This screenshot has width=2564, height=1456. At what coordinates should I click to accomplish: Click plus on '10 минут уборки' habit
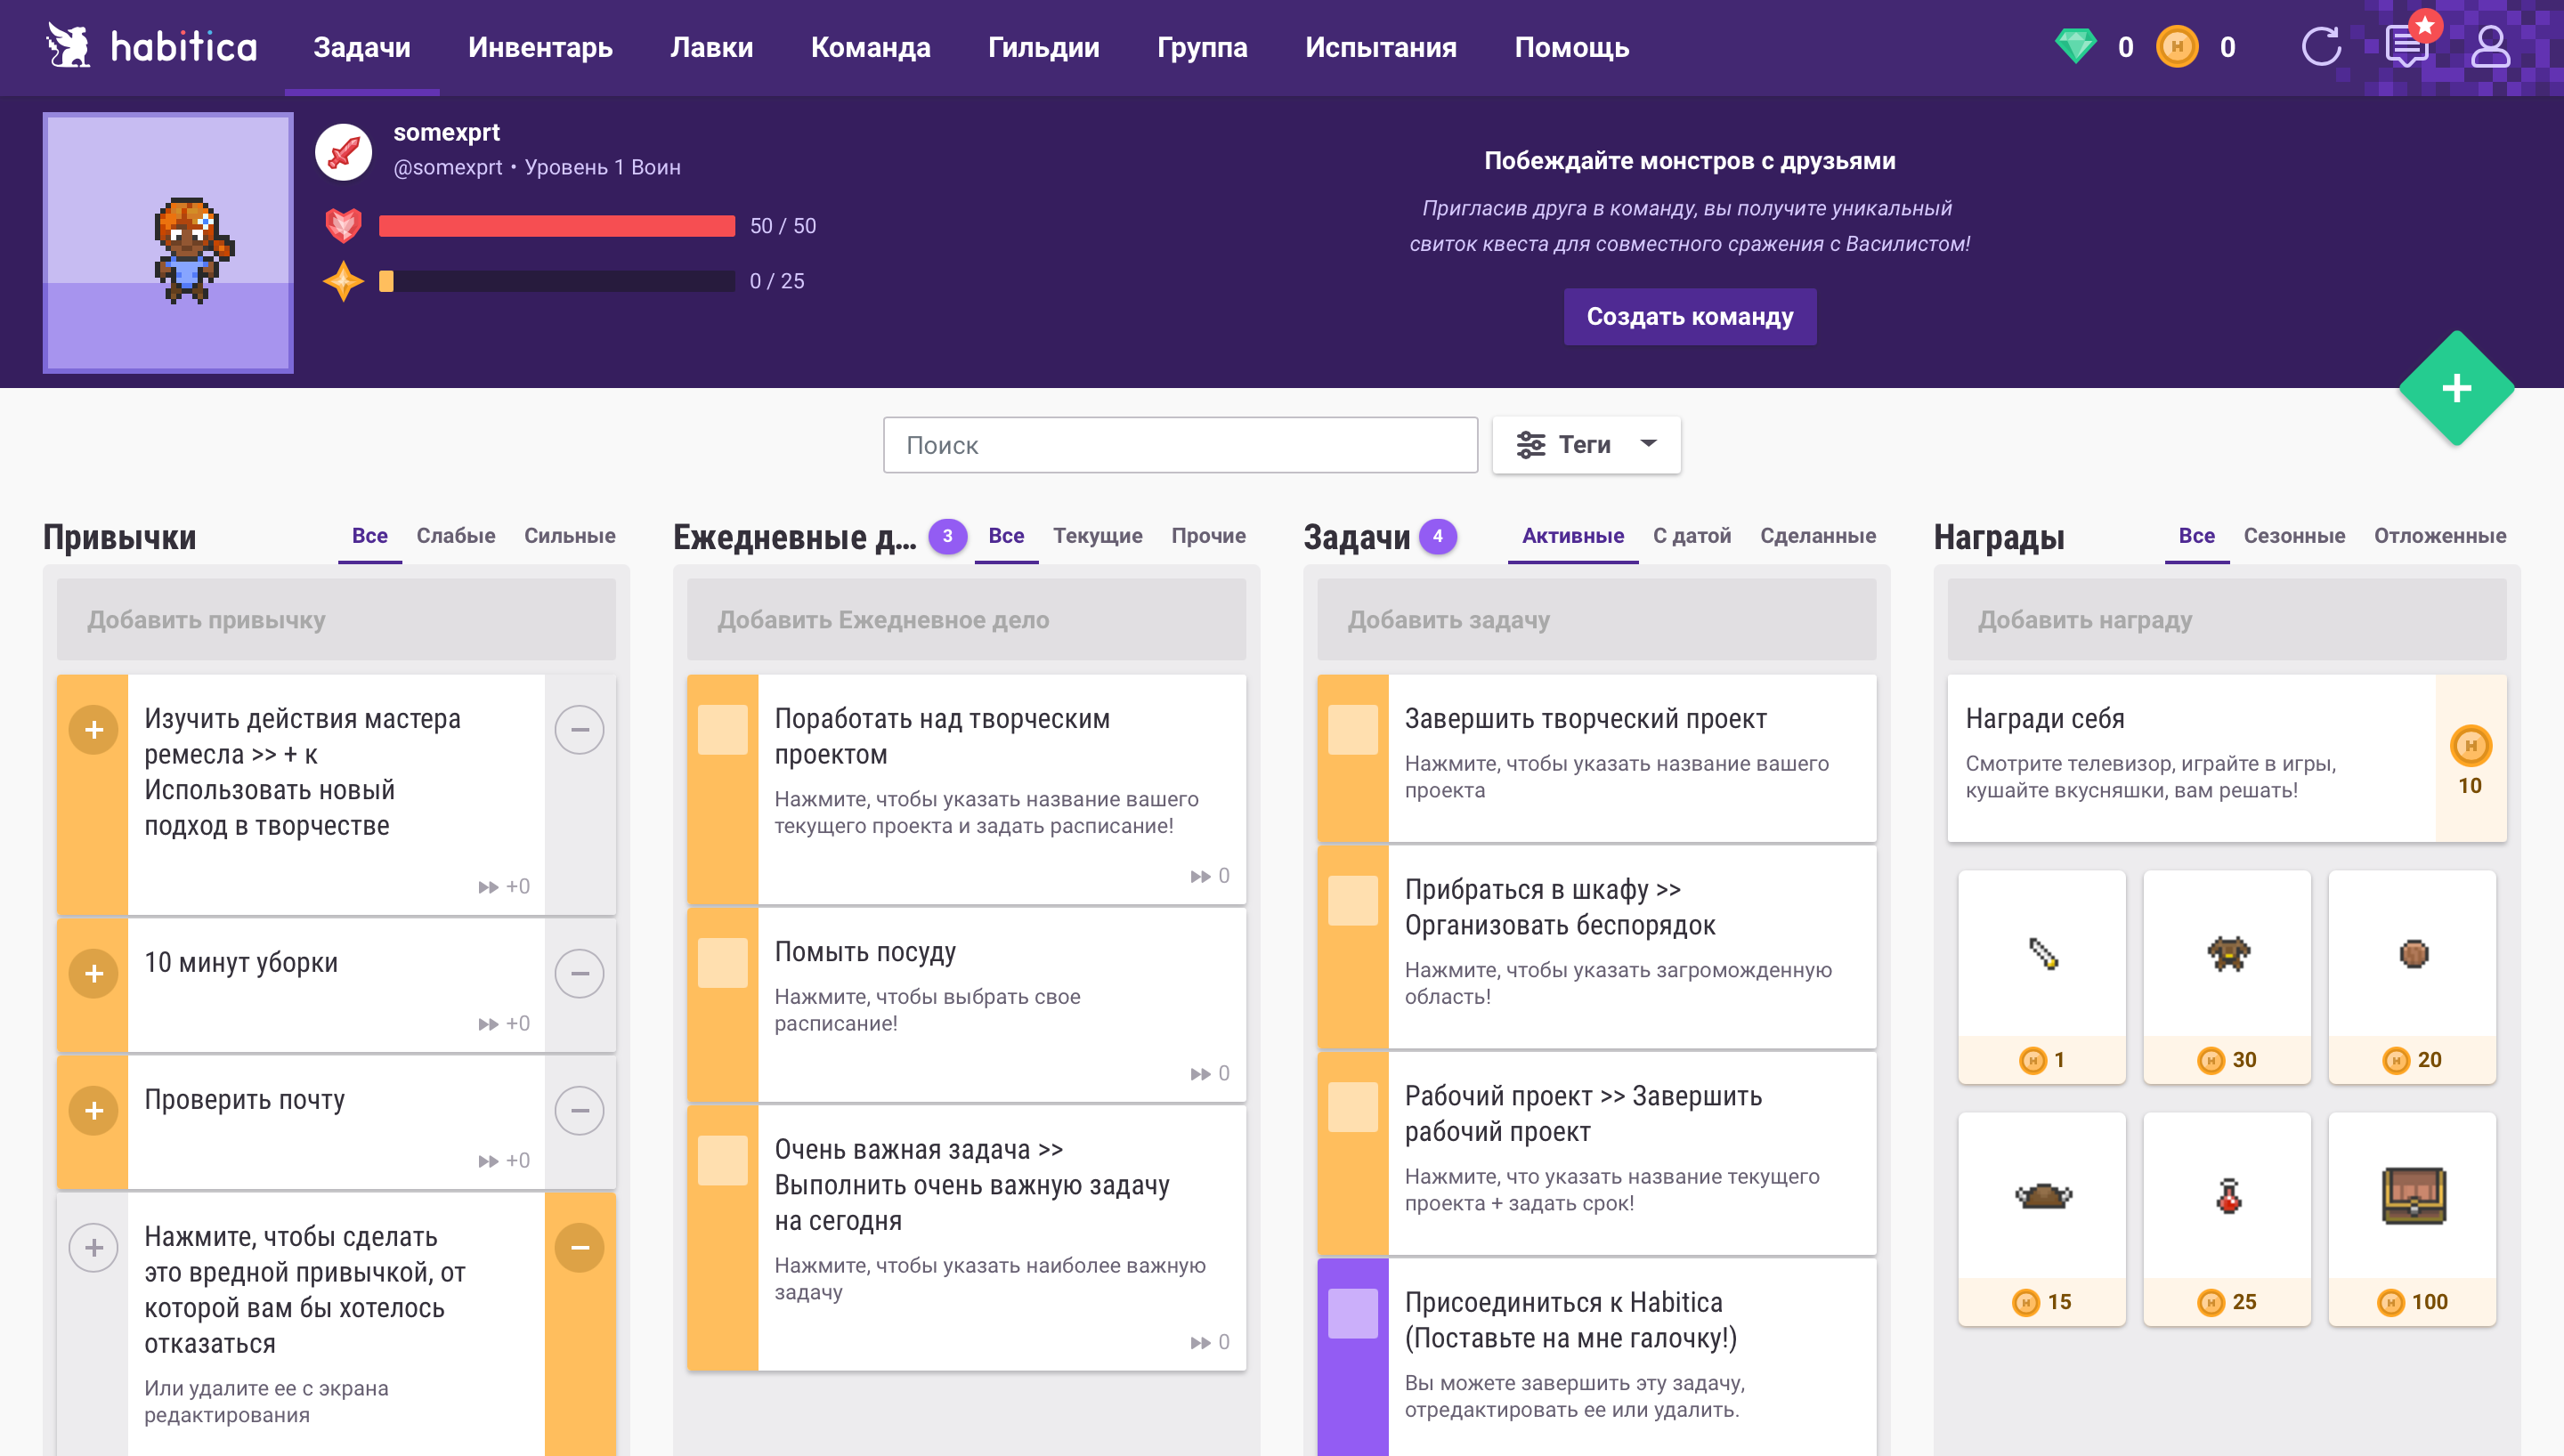click(x=94, y=974)
